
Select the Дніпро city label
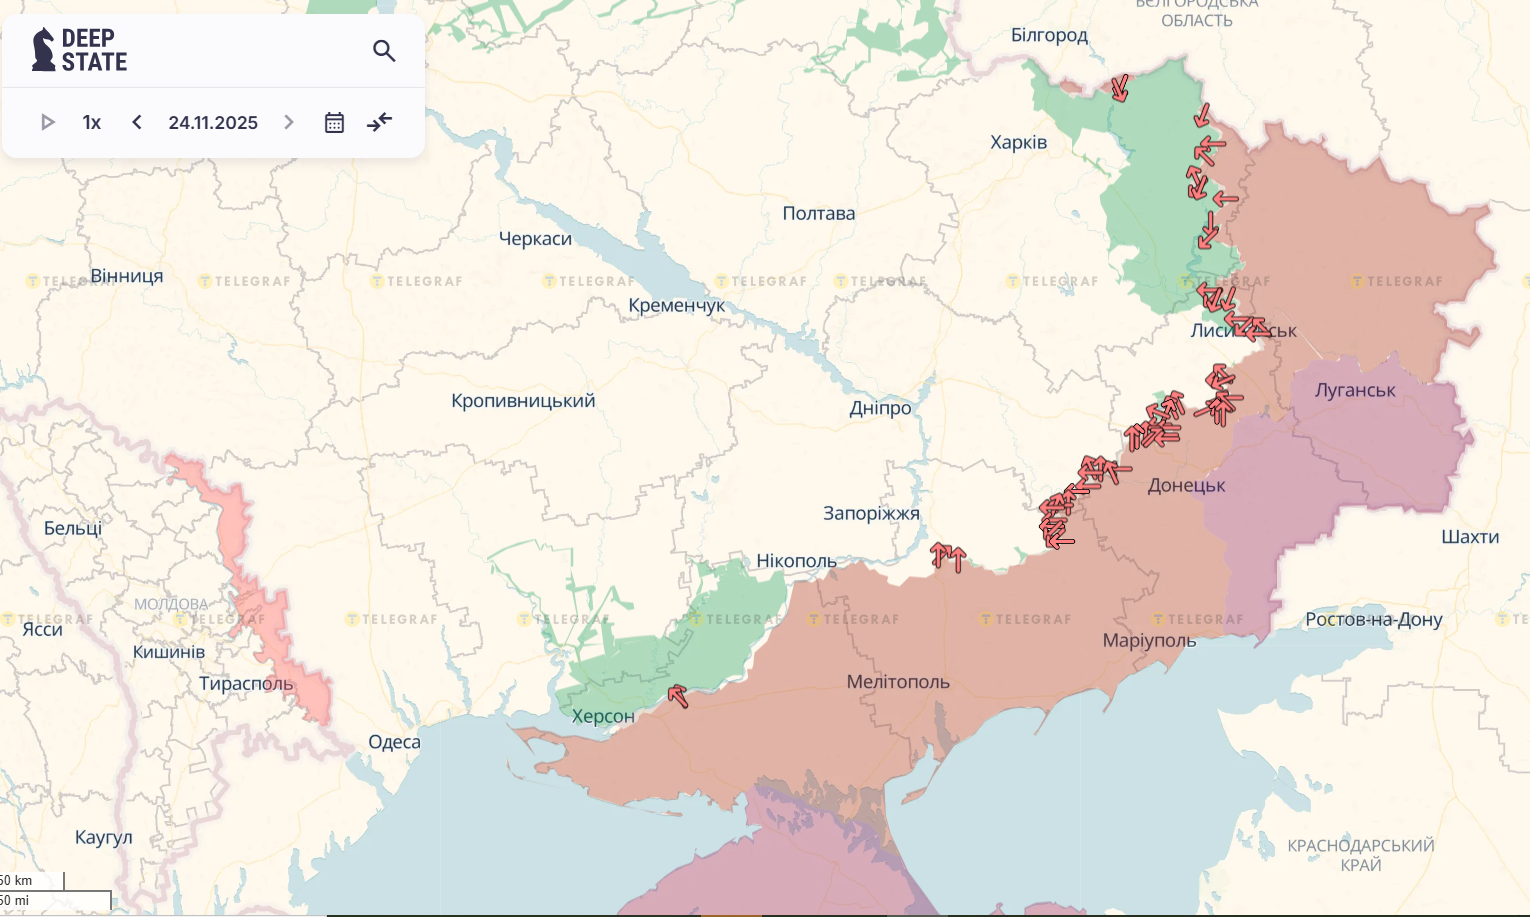click(880, 408)
